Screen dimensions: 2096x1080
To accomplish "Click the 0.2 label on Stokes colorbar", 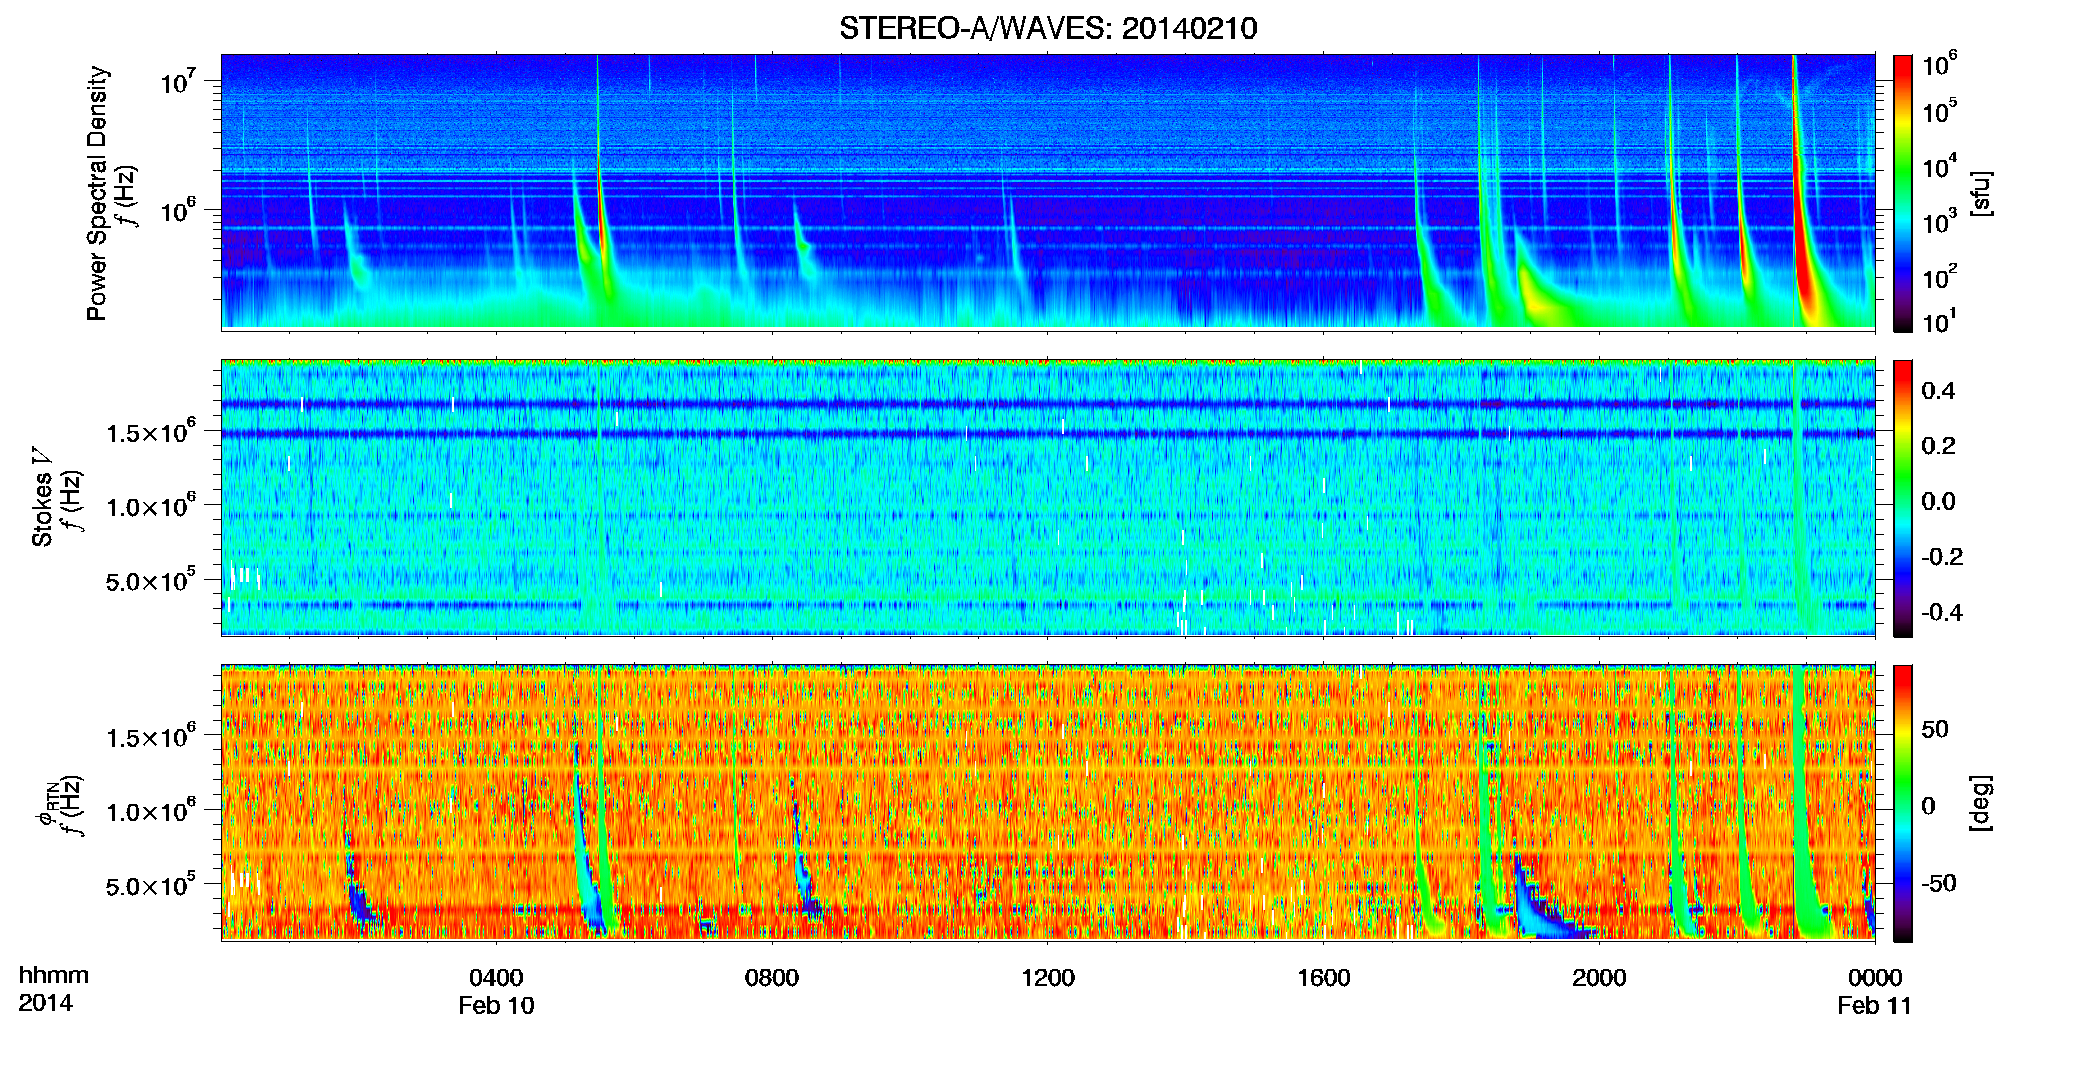I will [1938, 446].
